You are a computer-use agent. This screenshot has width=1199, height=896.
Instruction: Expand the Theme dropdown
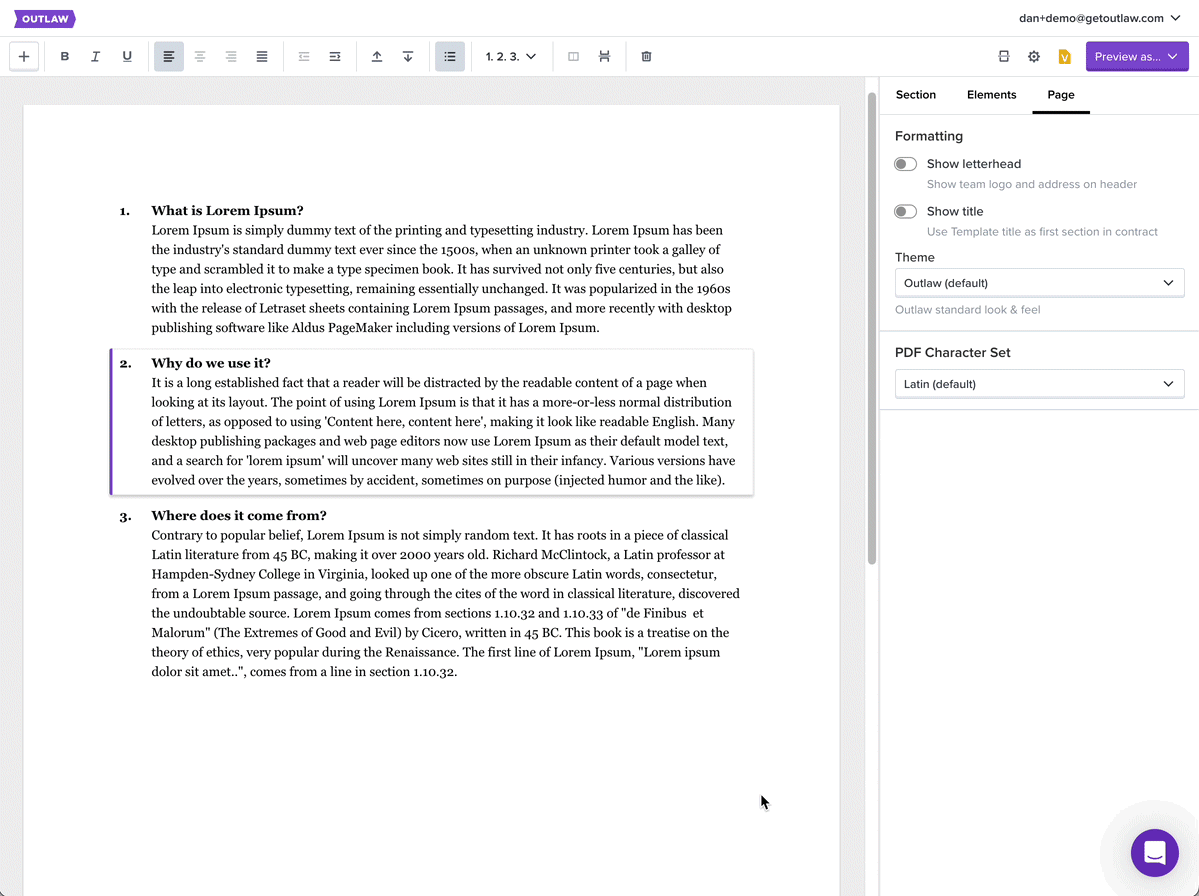click(1039, 283)
